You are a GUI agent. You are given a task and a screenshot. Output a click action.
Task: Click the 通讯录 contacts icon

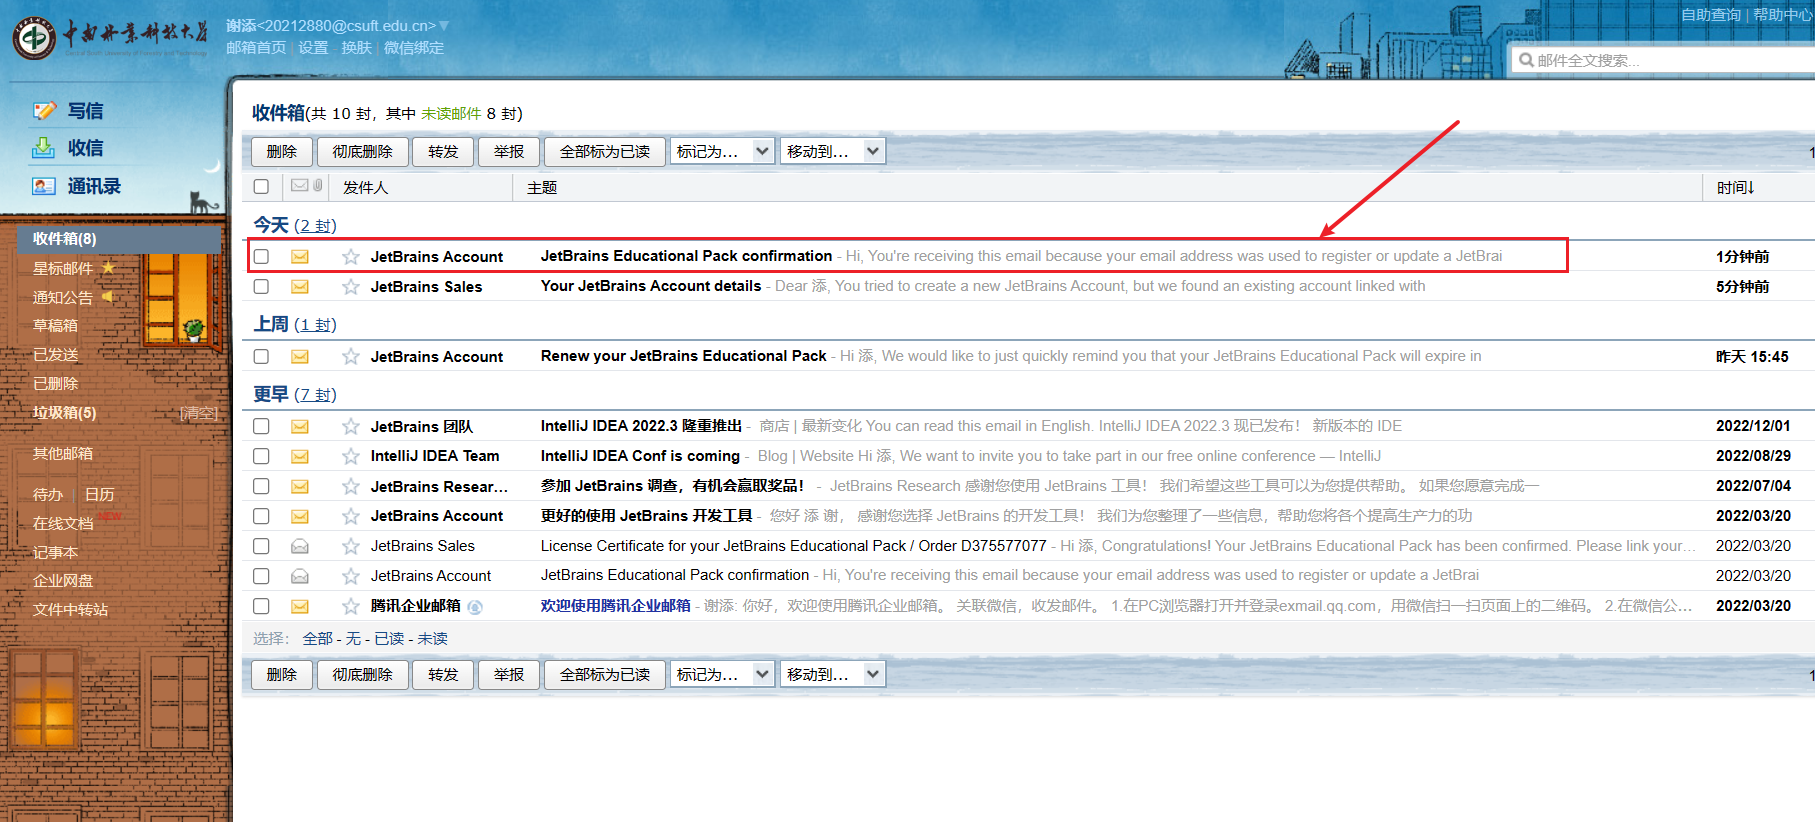coord(44,186)
